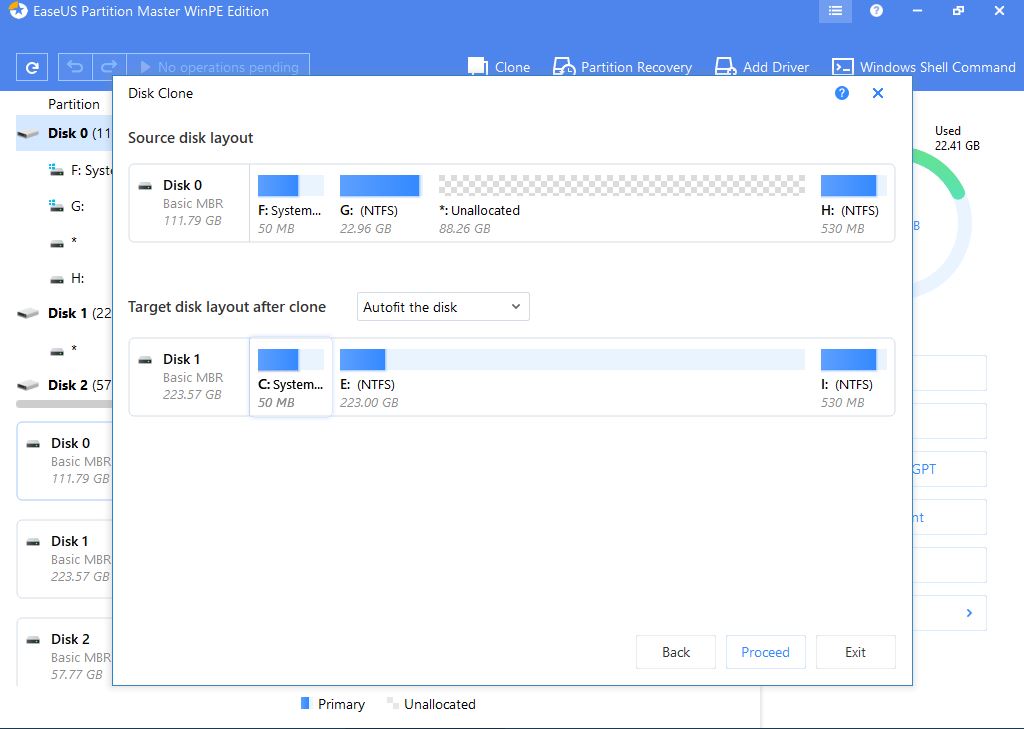Click the Back button
Viewport: 1024px width, 729px height.
676,652
